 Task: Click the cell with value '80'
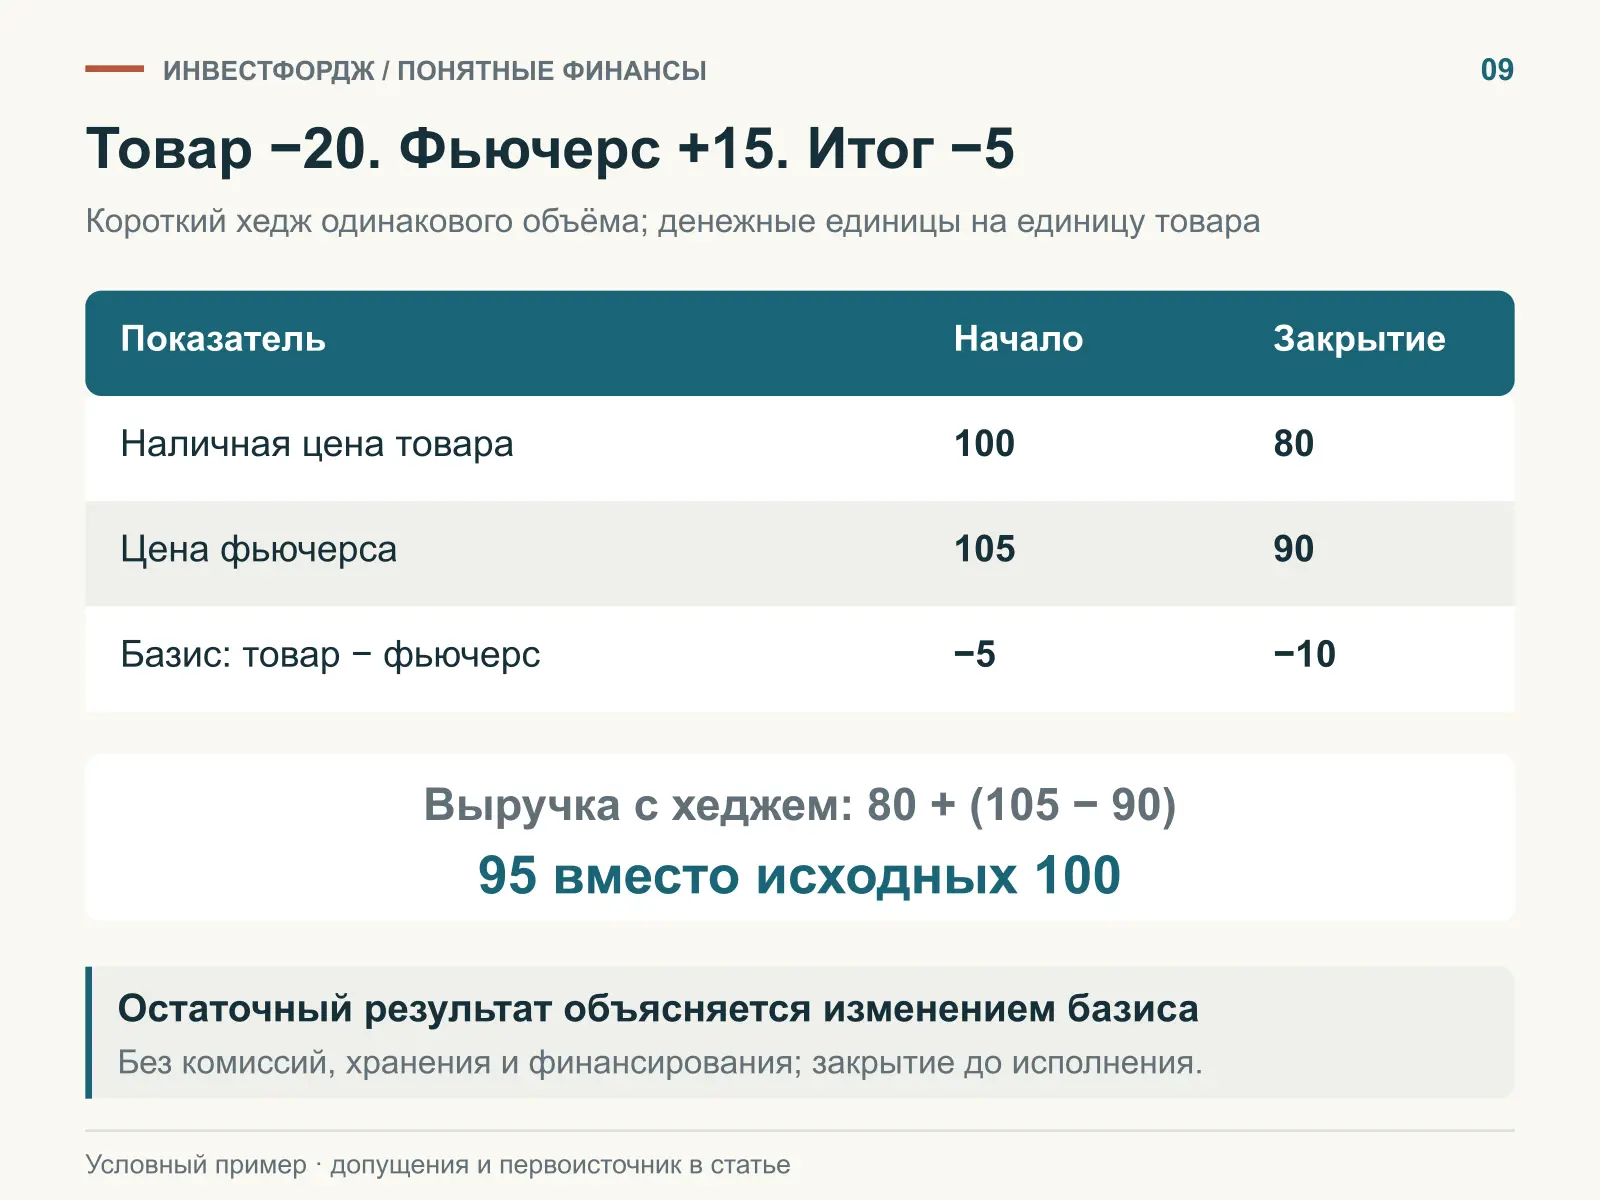1293,443
